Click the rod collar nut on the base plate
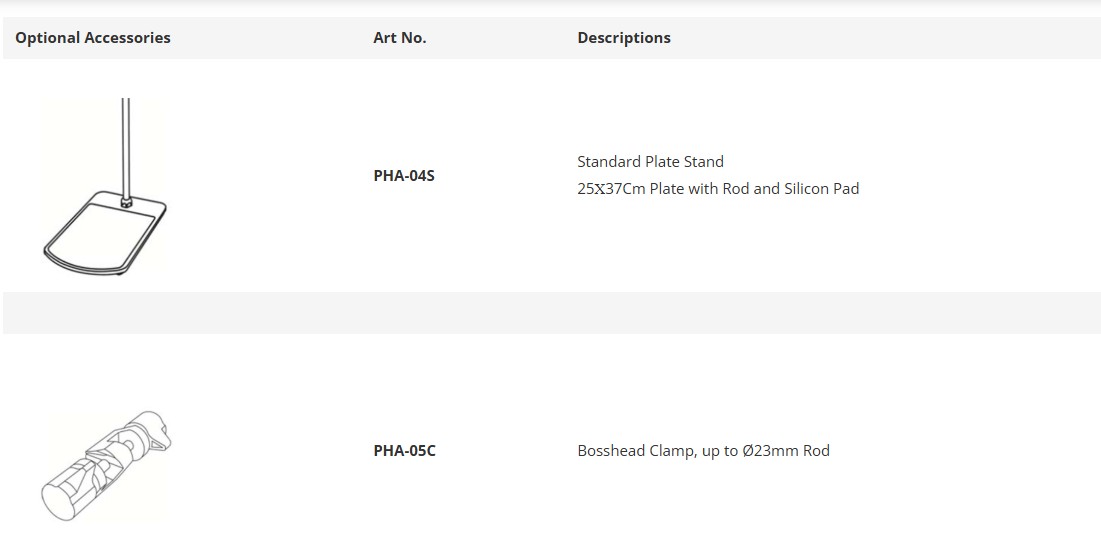Viewport: 1101px width, 553px height. click(126, 203)
